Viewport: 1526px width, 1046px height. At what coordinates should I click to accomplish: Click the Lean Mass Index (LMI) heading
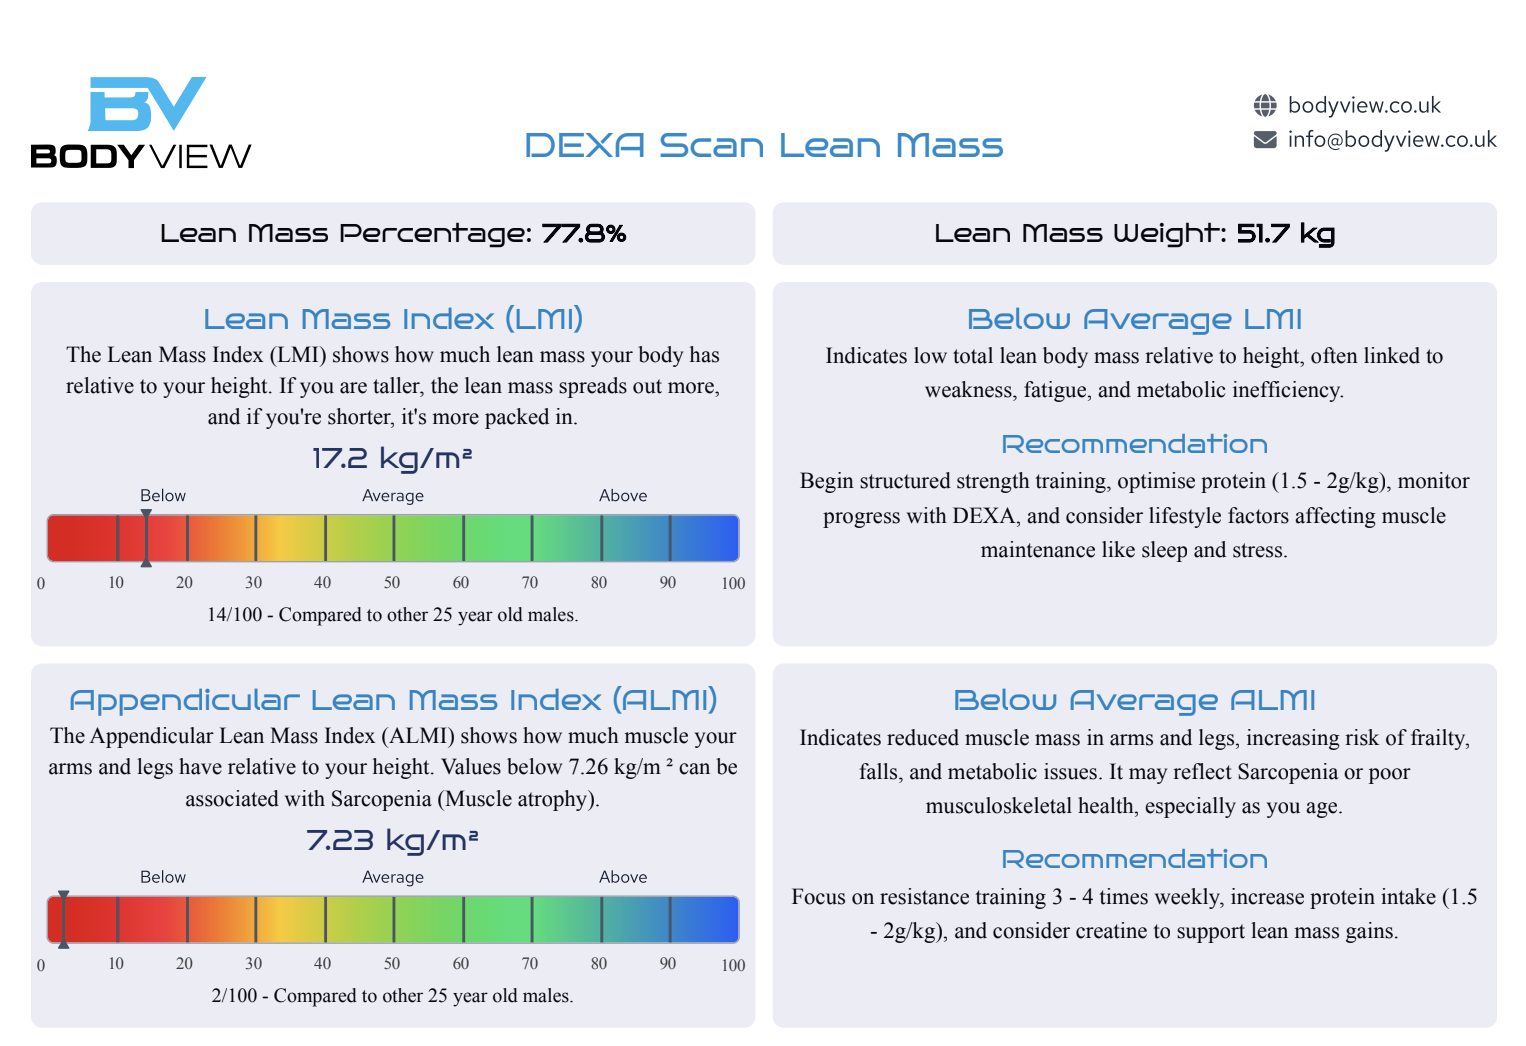pos(393,319)
